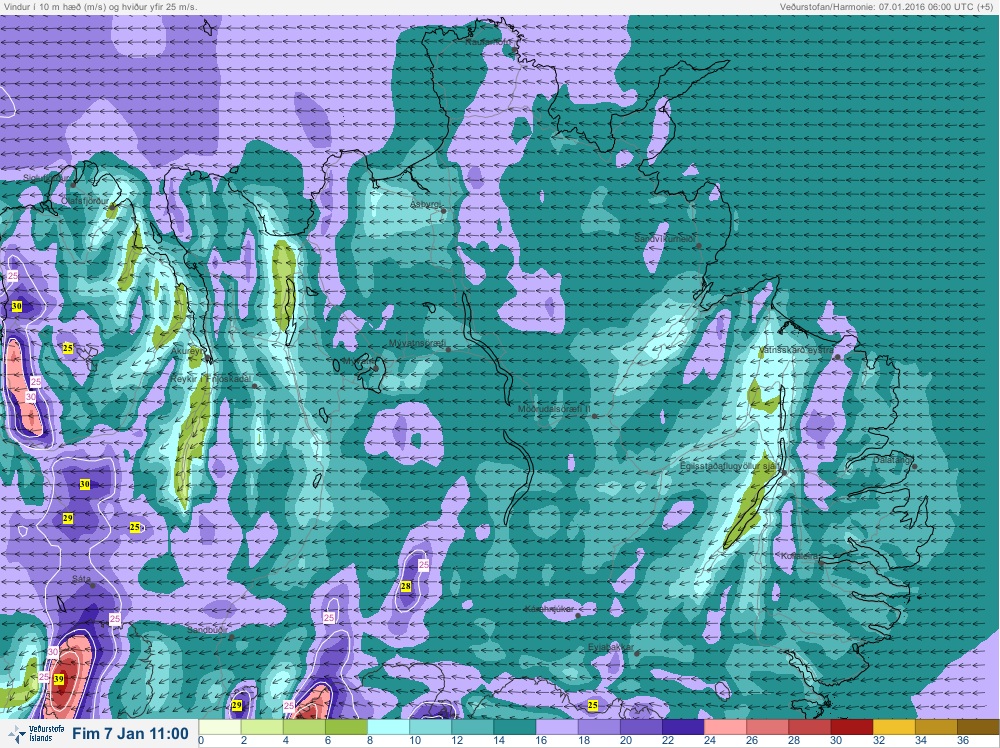Click the Fim 7 Jan 11:00 timestamp
Screen dimensions: 1000x748
(x=130, y=733)
